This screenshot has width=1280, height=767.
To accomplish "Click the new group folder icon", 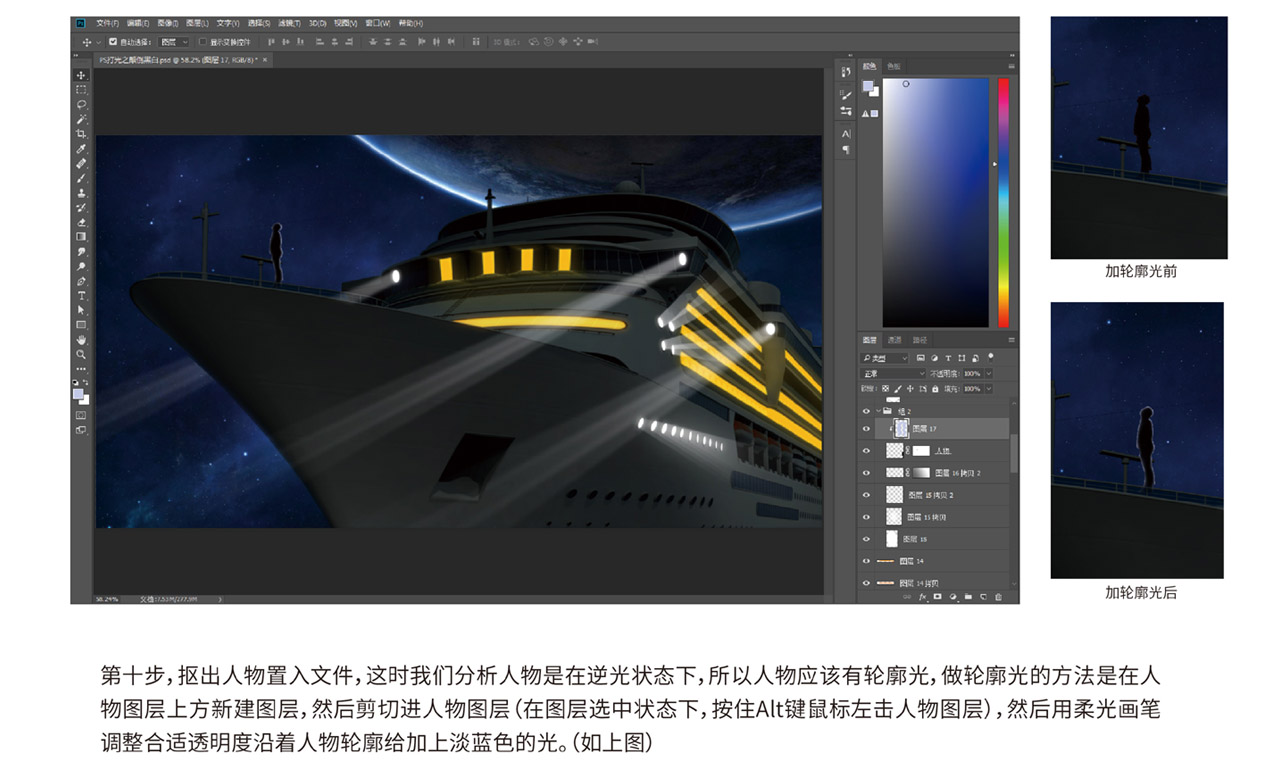I will [968, 596].
